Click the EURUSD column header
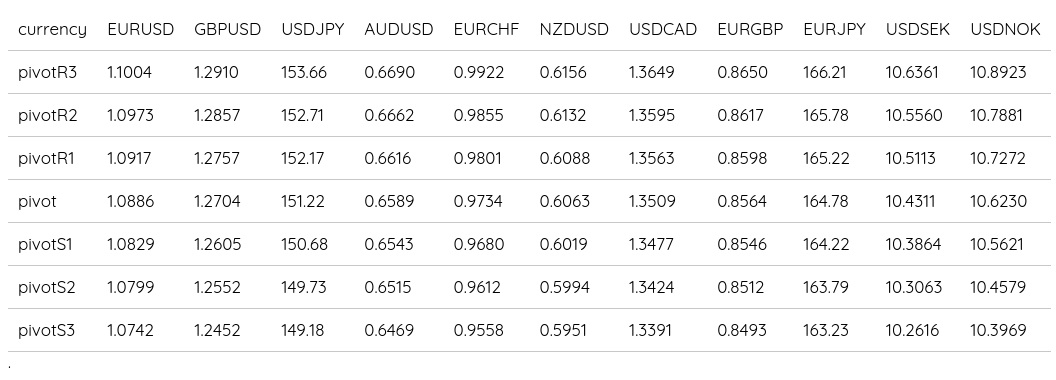 (141, 30)
